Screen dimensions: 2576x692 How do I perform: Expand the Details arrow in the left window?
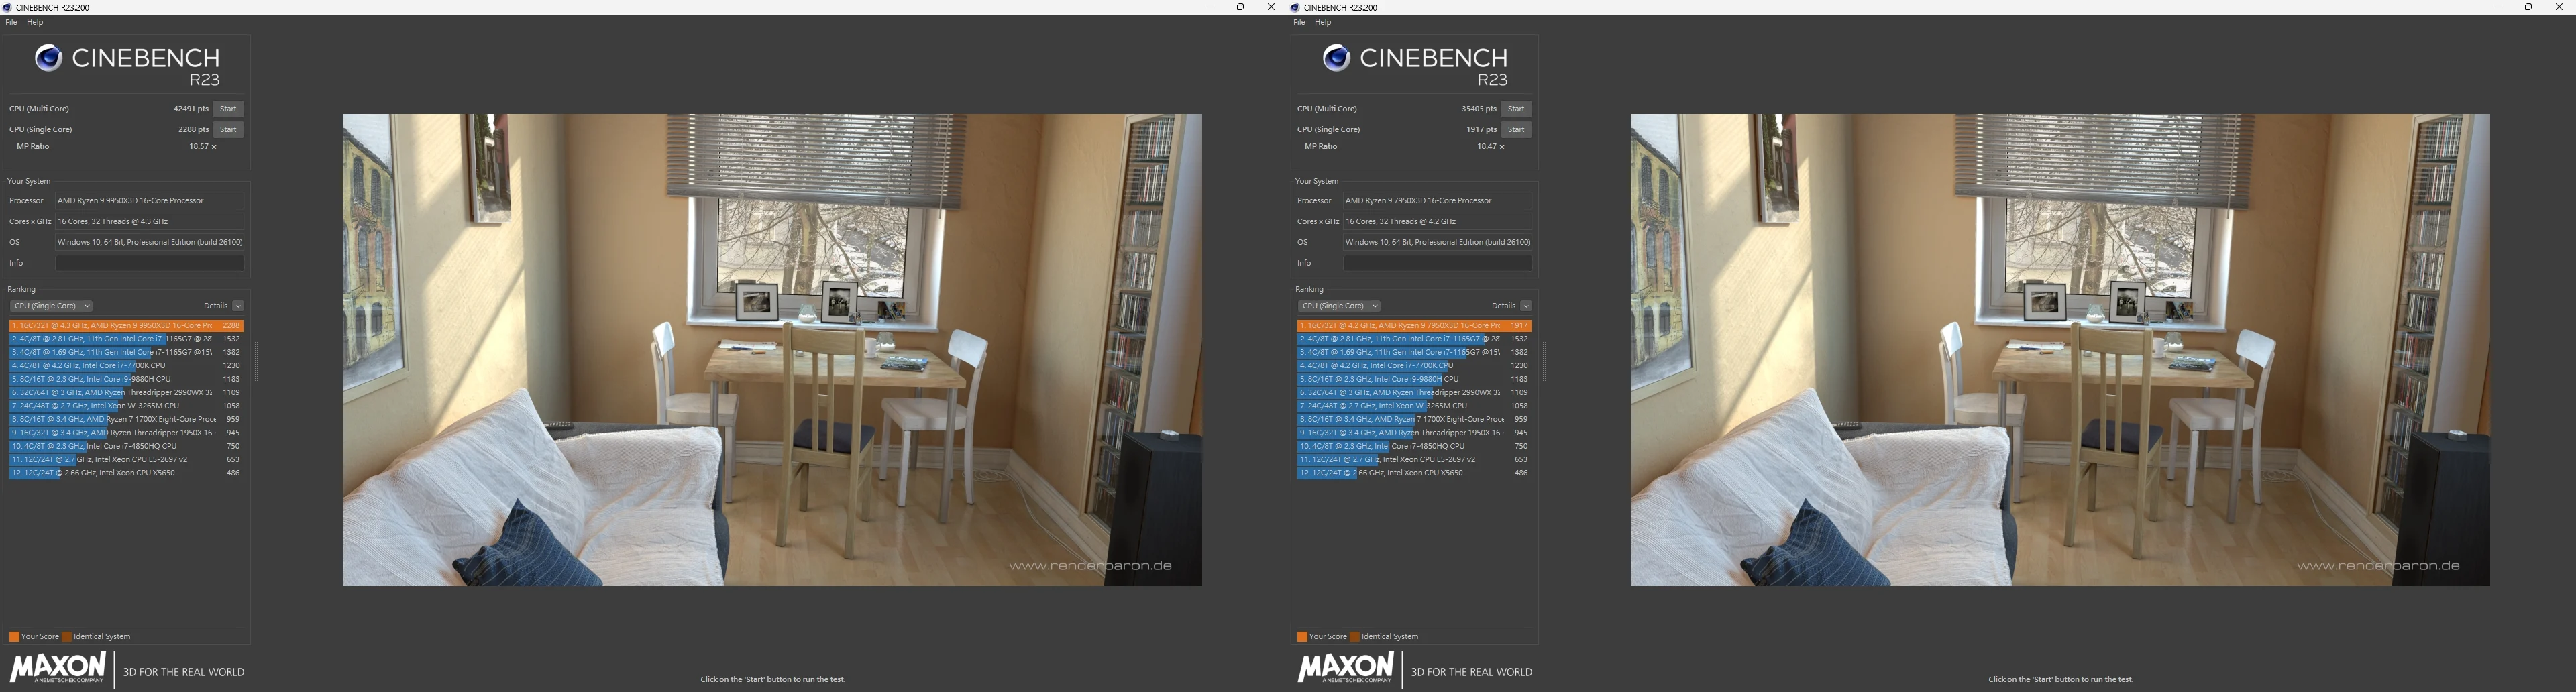[238, 306]
